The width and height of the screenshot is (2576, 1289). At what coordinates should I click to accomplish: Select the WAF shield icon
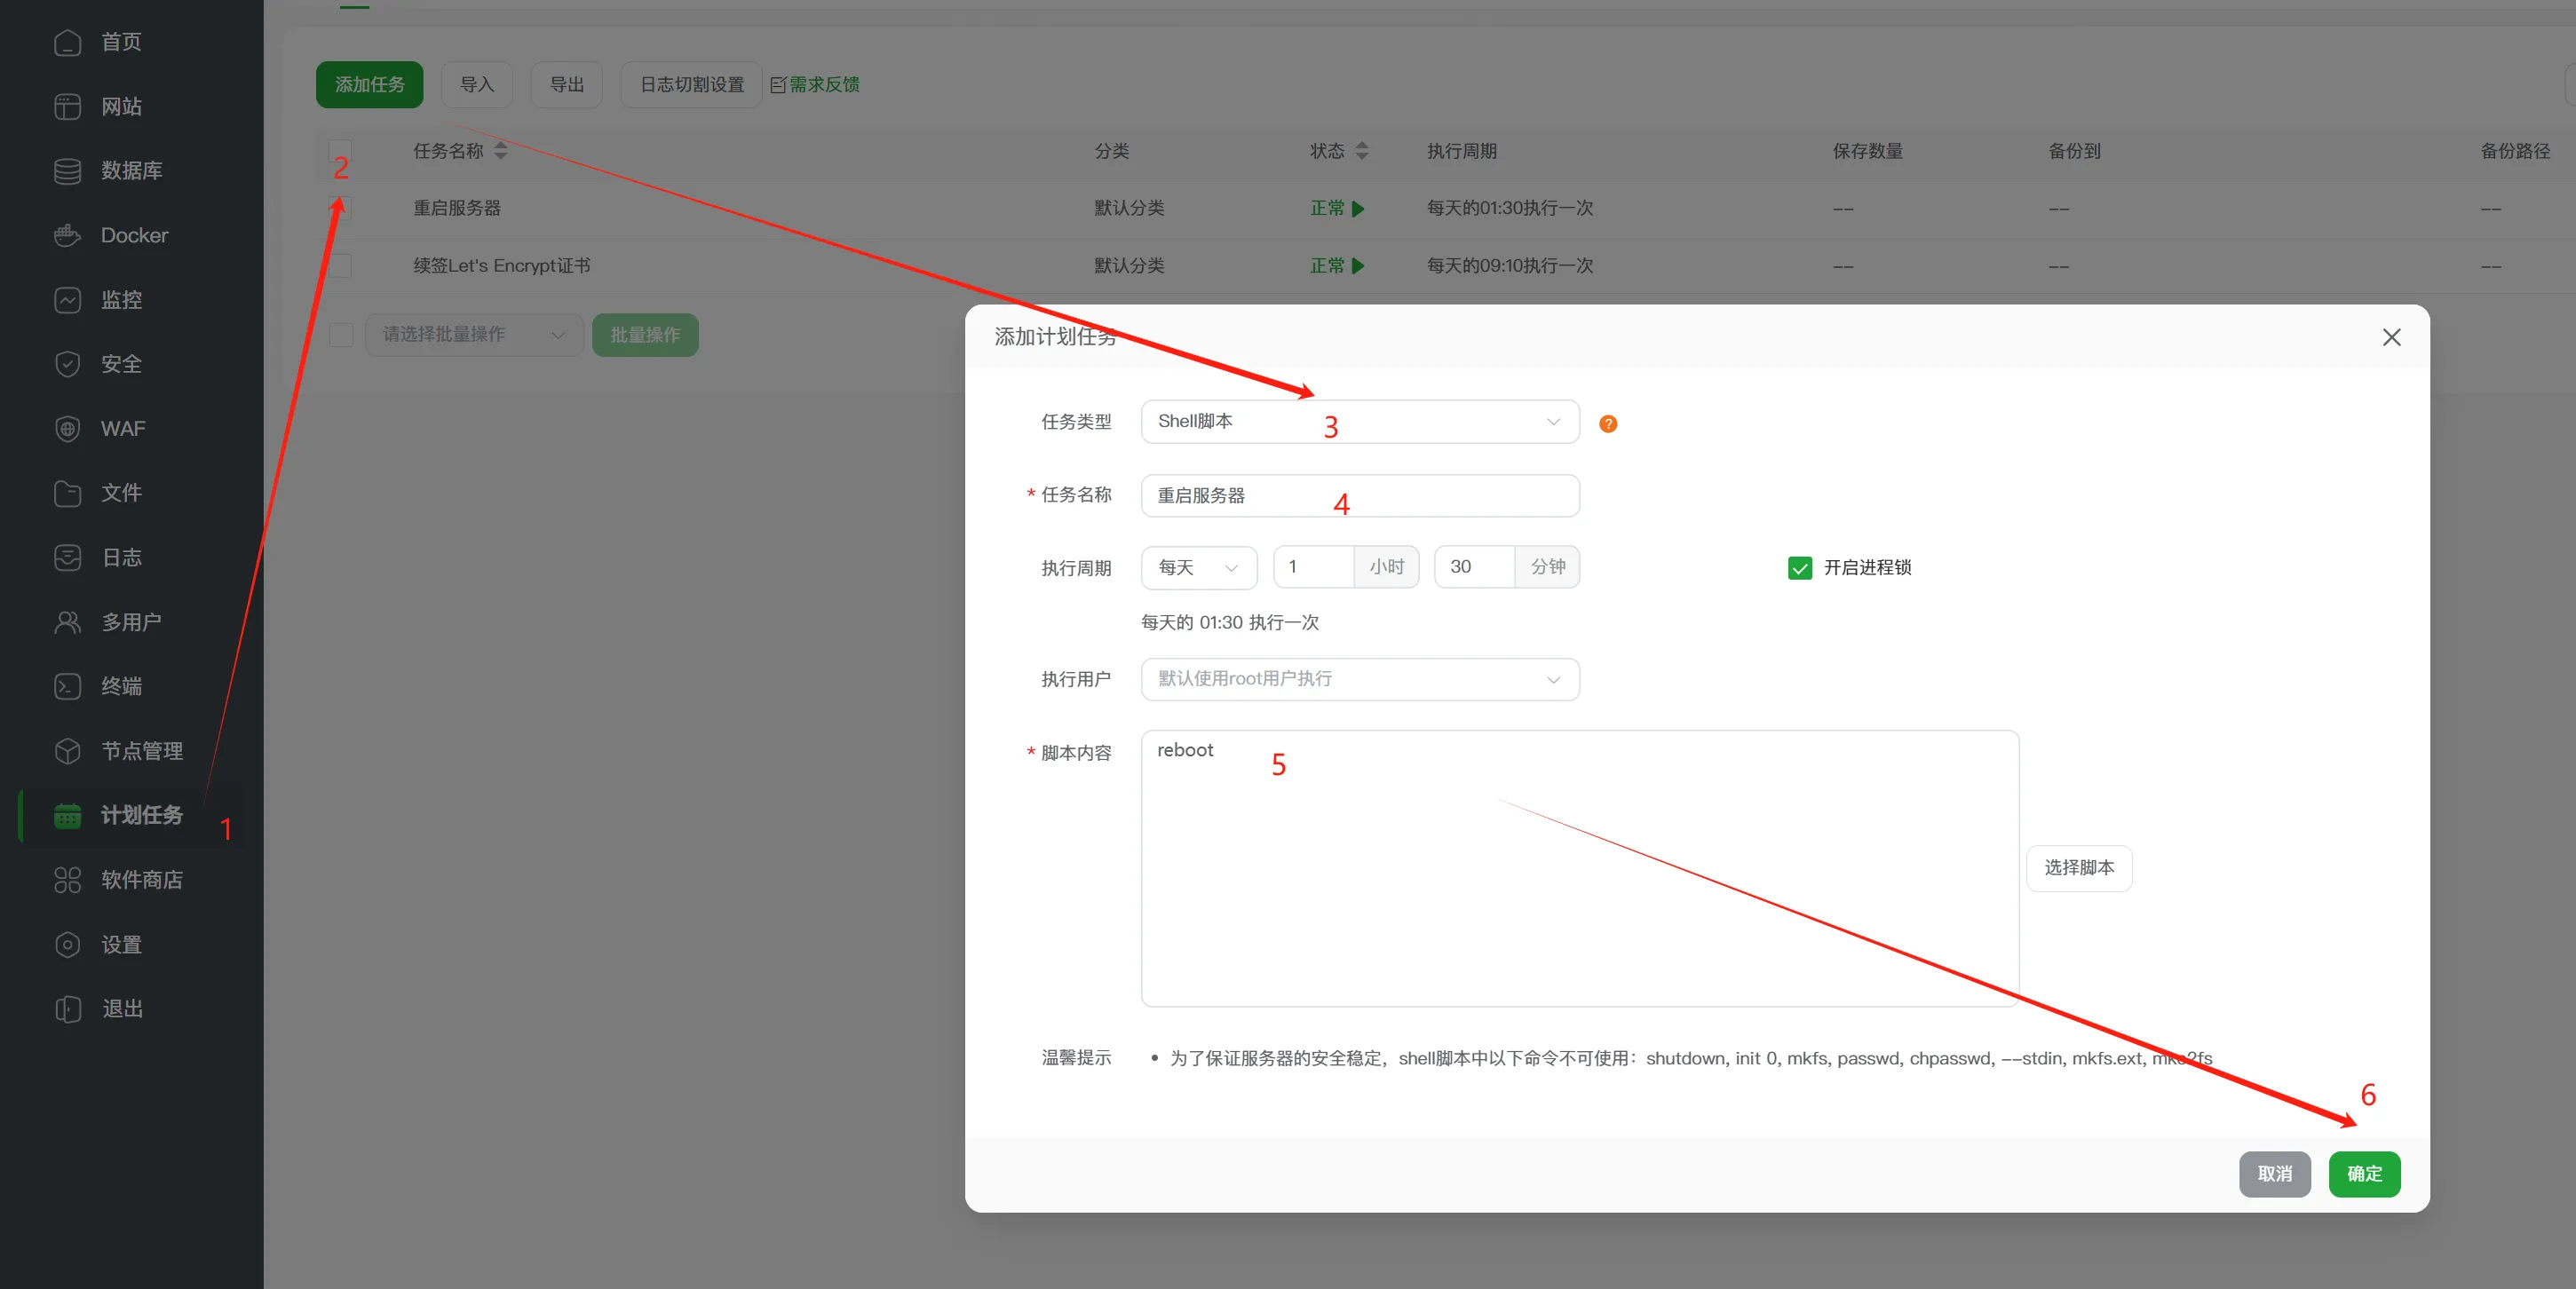click(67, 428)
